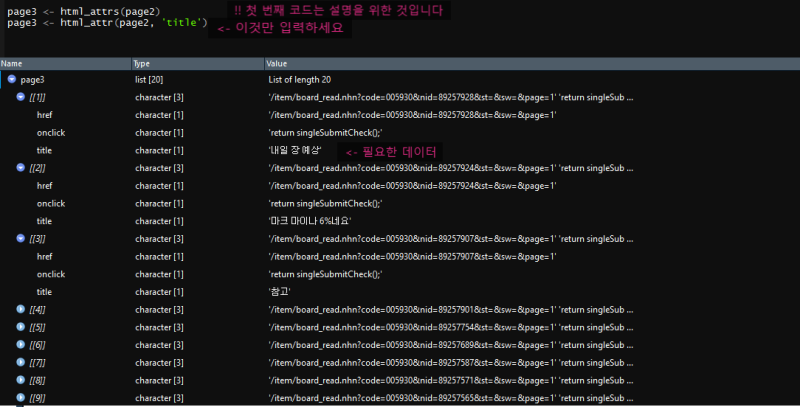The height and width of the screenshot is (407, 800).
Task: Select the onclick row under [[3]]
Action: [400, 274]
